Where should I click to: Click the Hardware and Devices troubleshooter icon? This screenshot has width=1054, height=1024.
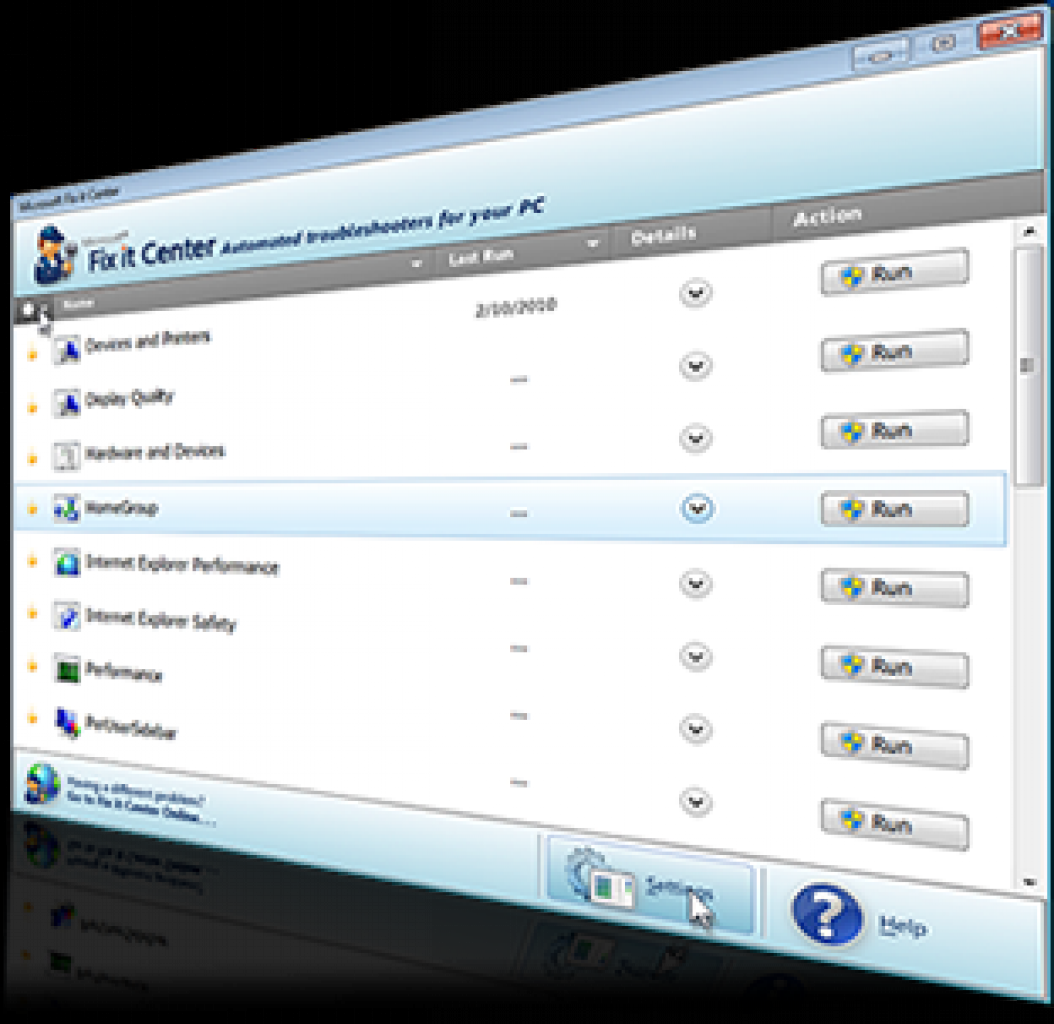[67, 456]
